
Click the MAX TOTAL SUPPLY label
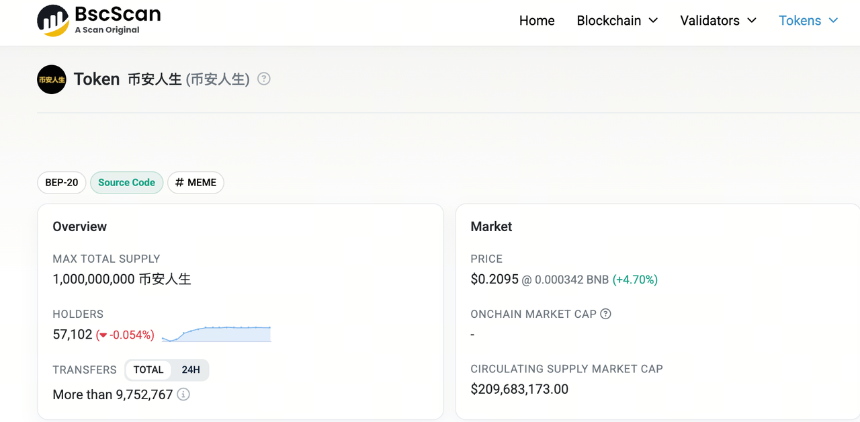[106, 258]
